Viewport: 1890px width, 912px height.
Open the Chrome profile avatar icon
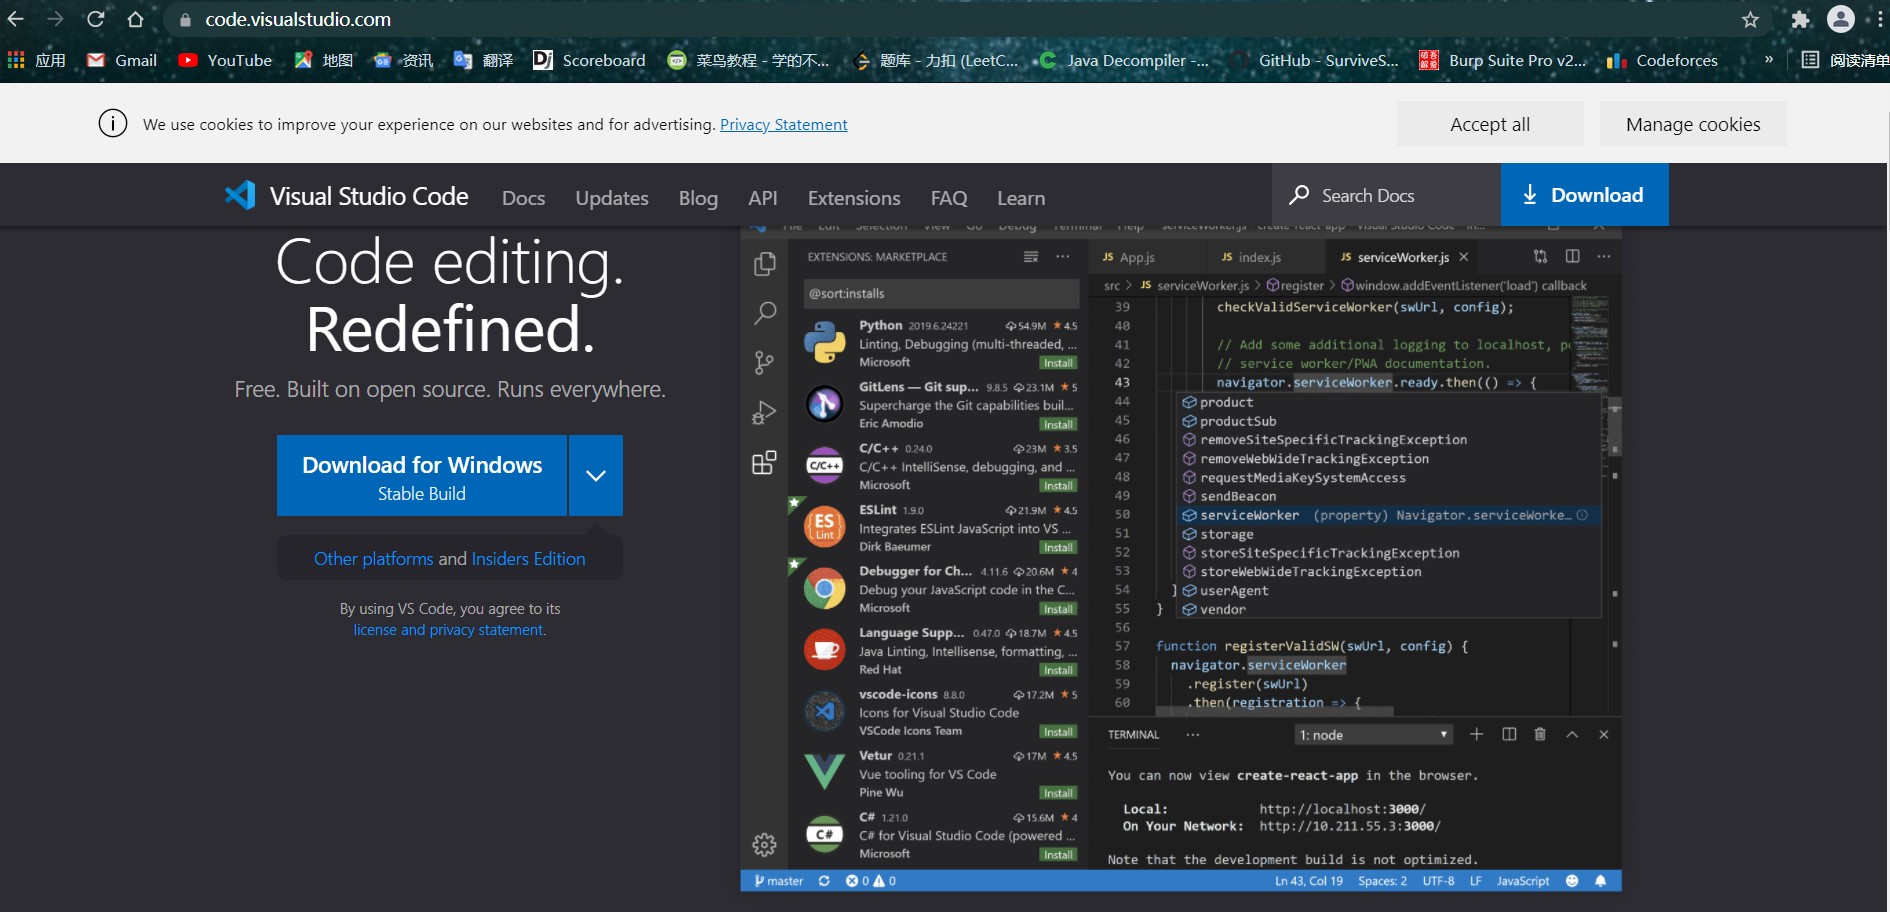pyautogui.click(x=1841, y=19)
